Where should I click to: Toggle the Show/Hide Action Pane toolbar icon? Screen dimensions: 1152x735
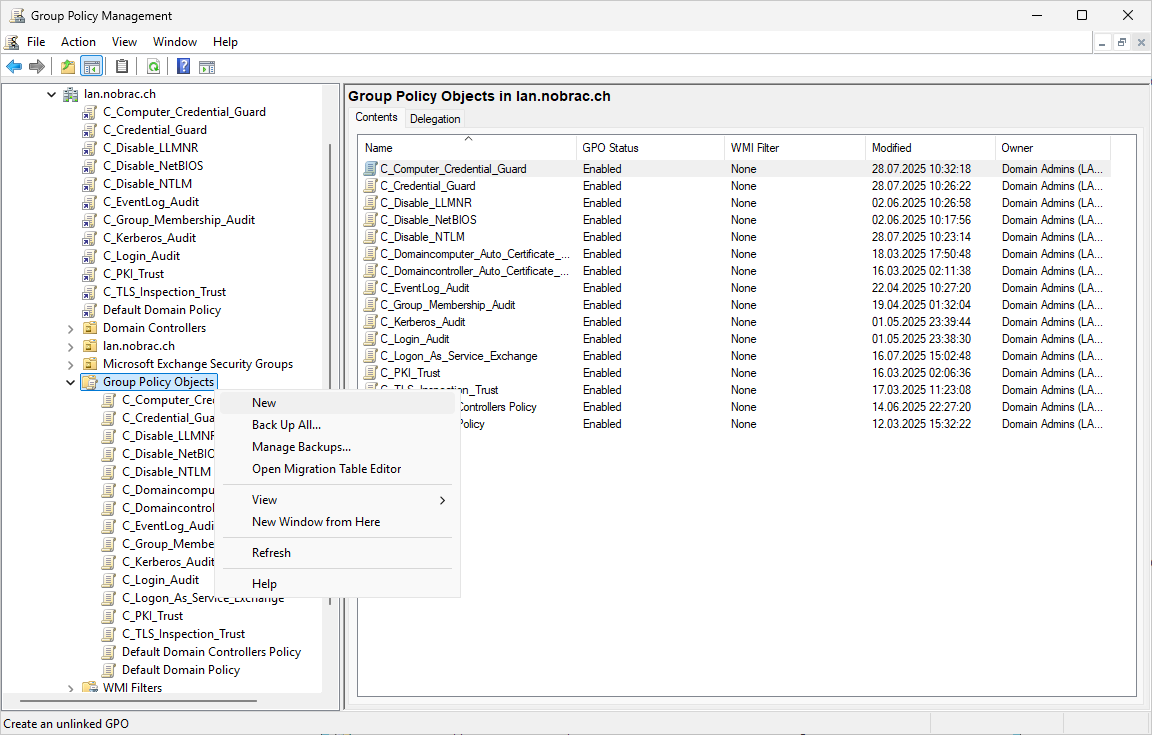click(207, 67)
